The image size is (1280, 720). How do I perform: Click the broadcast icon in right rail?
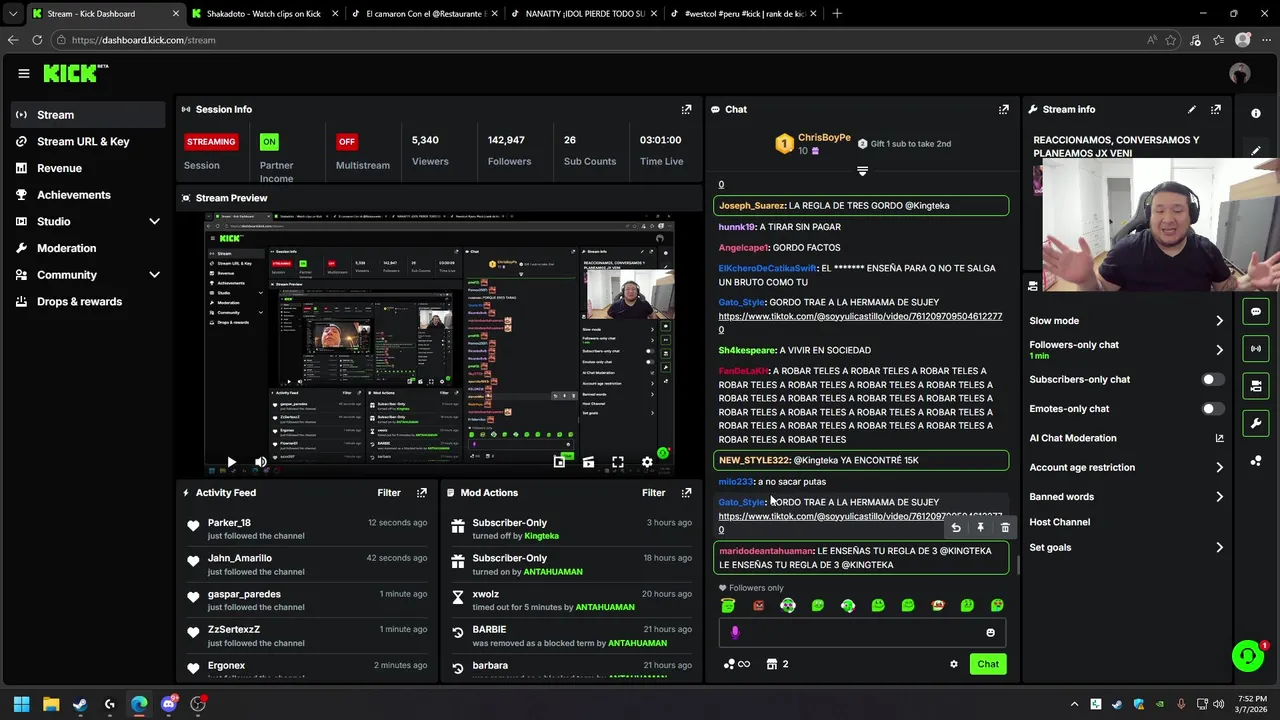pos(1256,349)
